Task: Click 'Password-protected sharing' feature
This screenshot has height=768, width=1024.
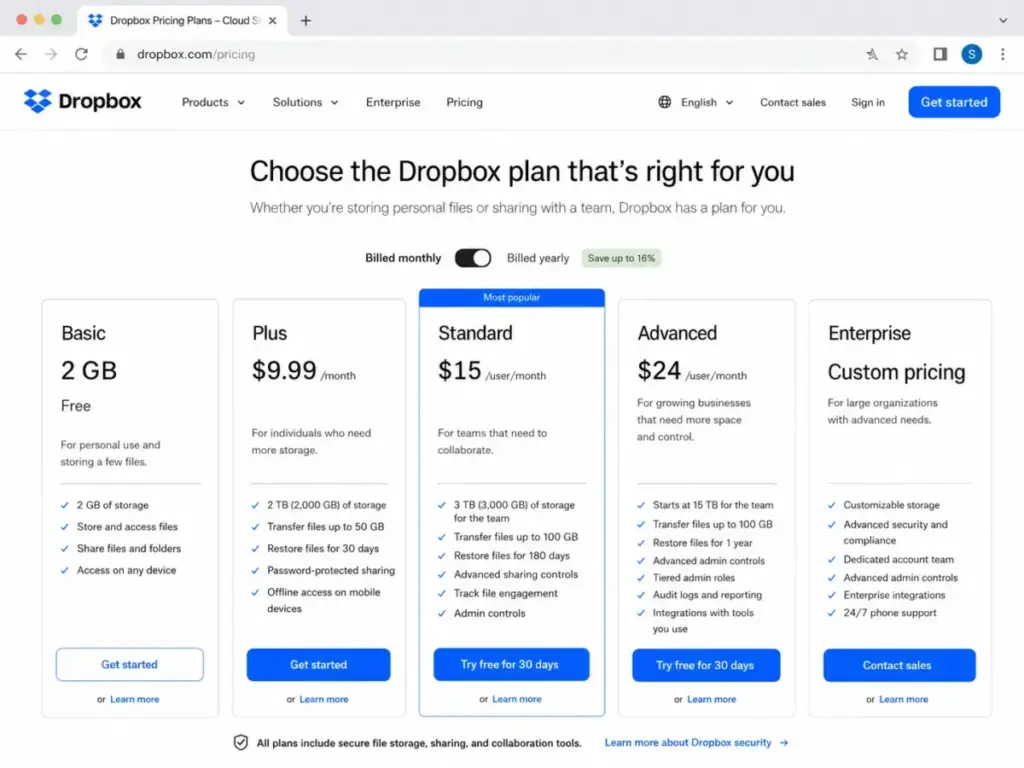Action: coord(330,570)
